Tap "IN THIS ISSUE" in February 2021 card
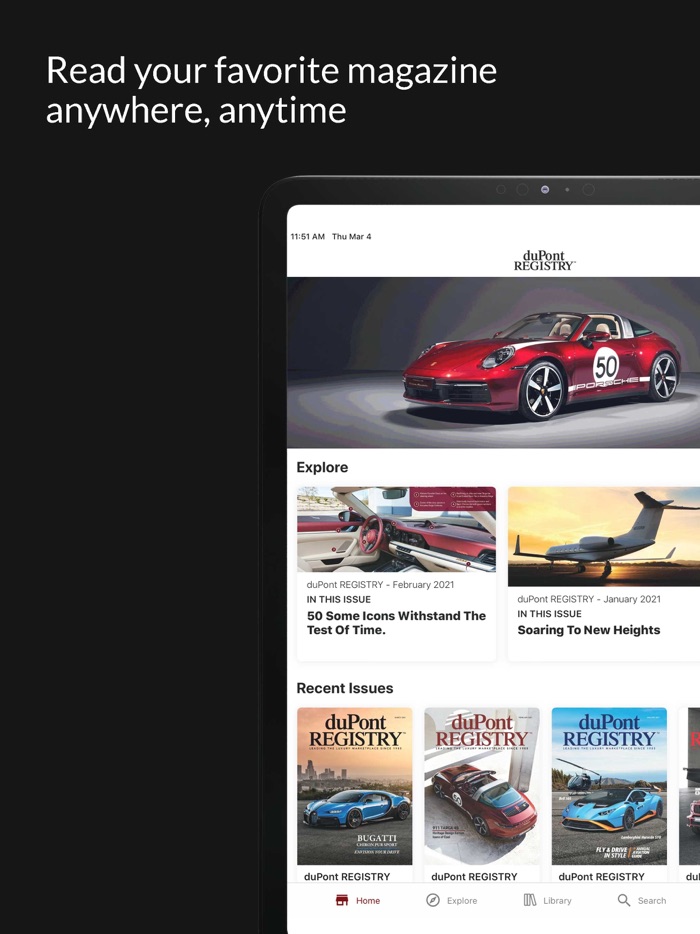Viewport: 700px width, 934px height. pyautogui.click(x=338, y=599)
